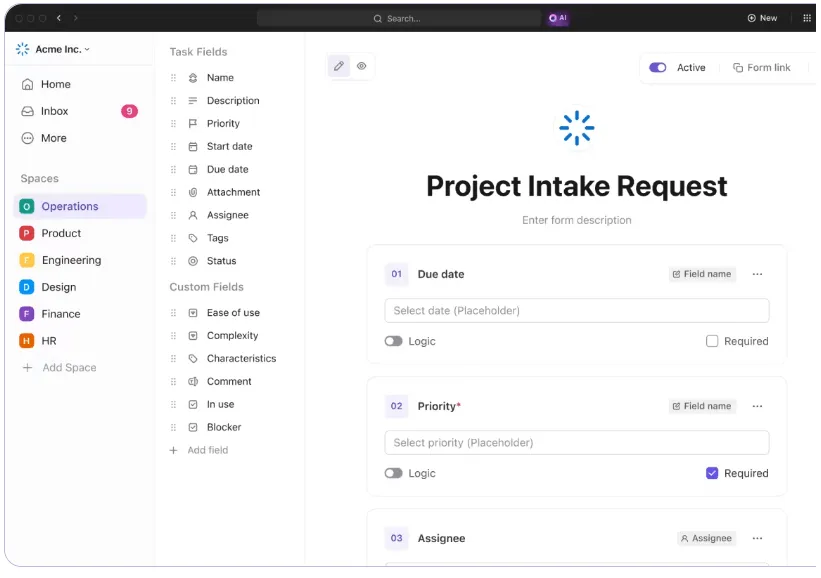The height and width of the screenshot is (578, 821).
Task: Click the AI assistant button in top bar
Action: (558, 18)
